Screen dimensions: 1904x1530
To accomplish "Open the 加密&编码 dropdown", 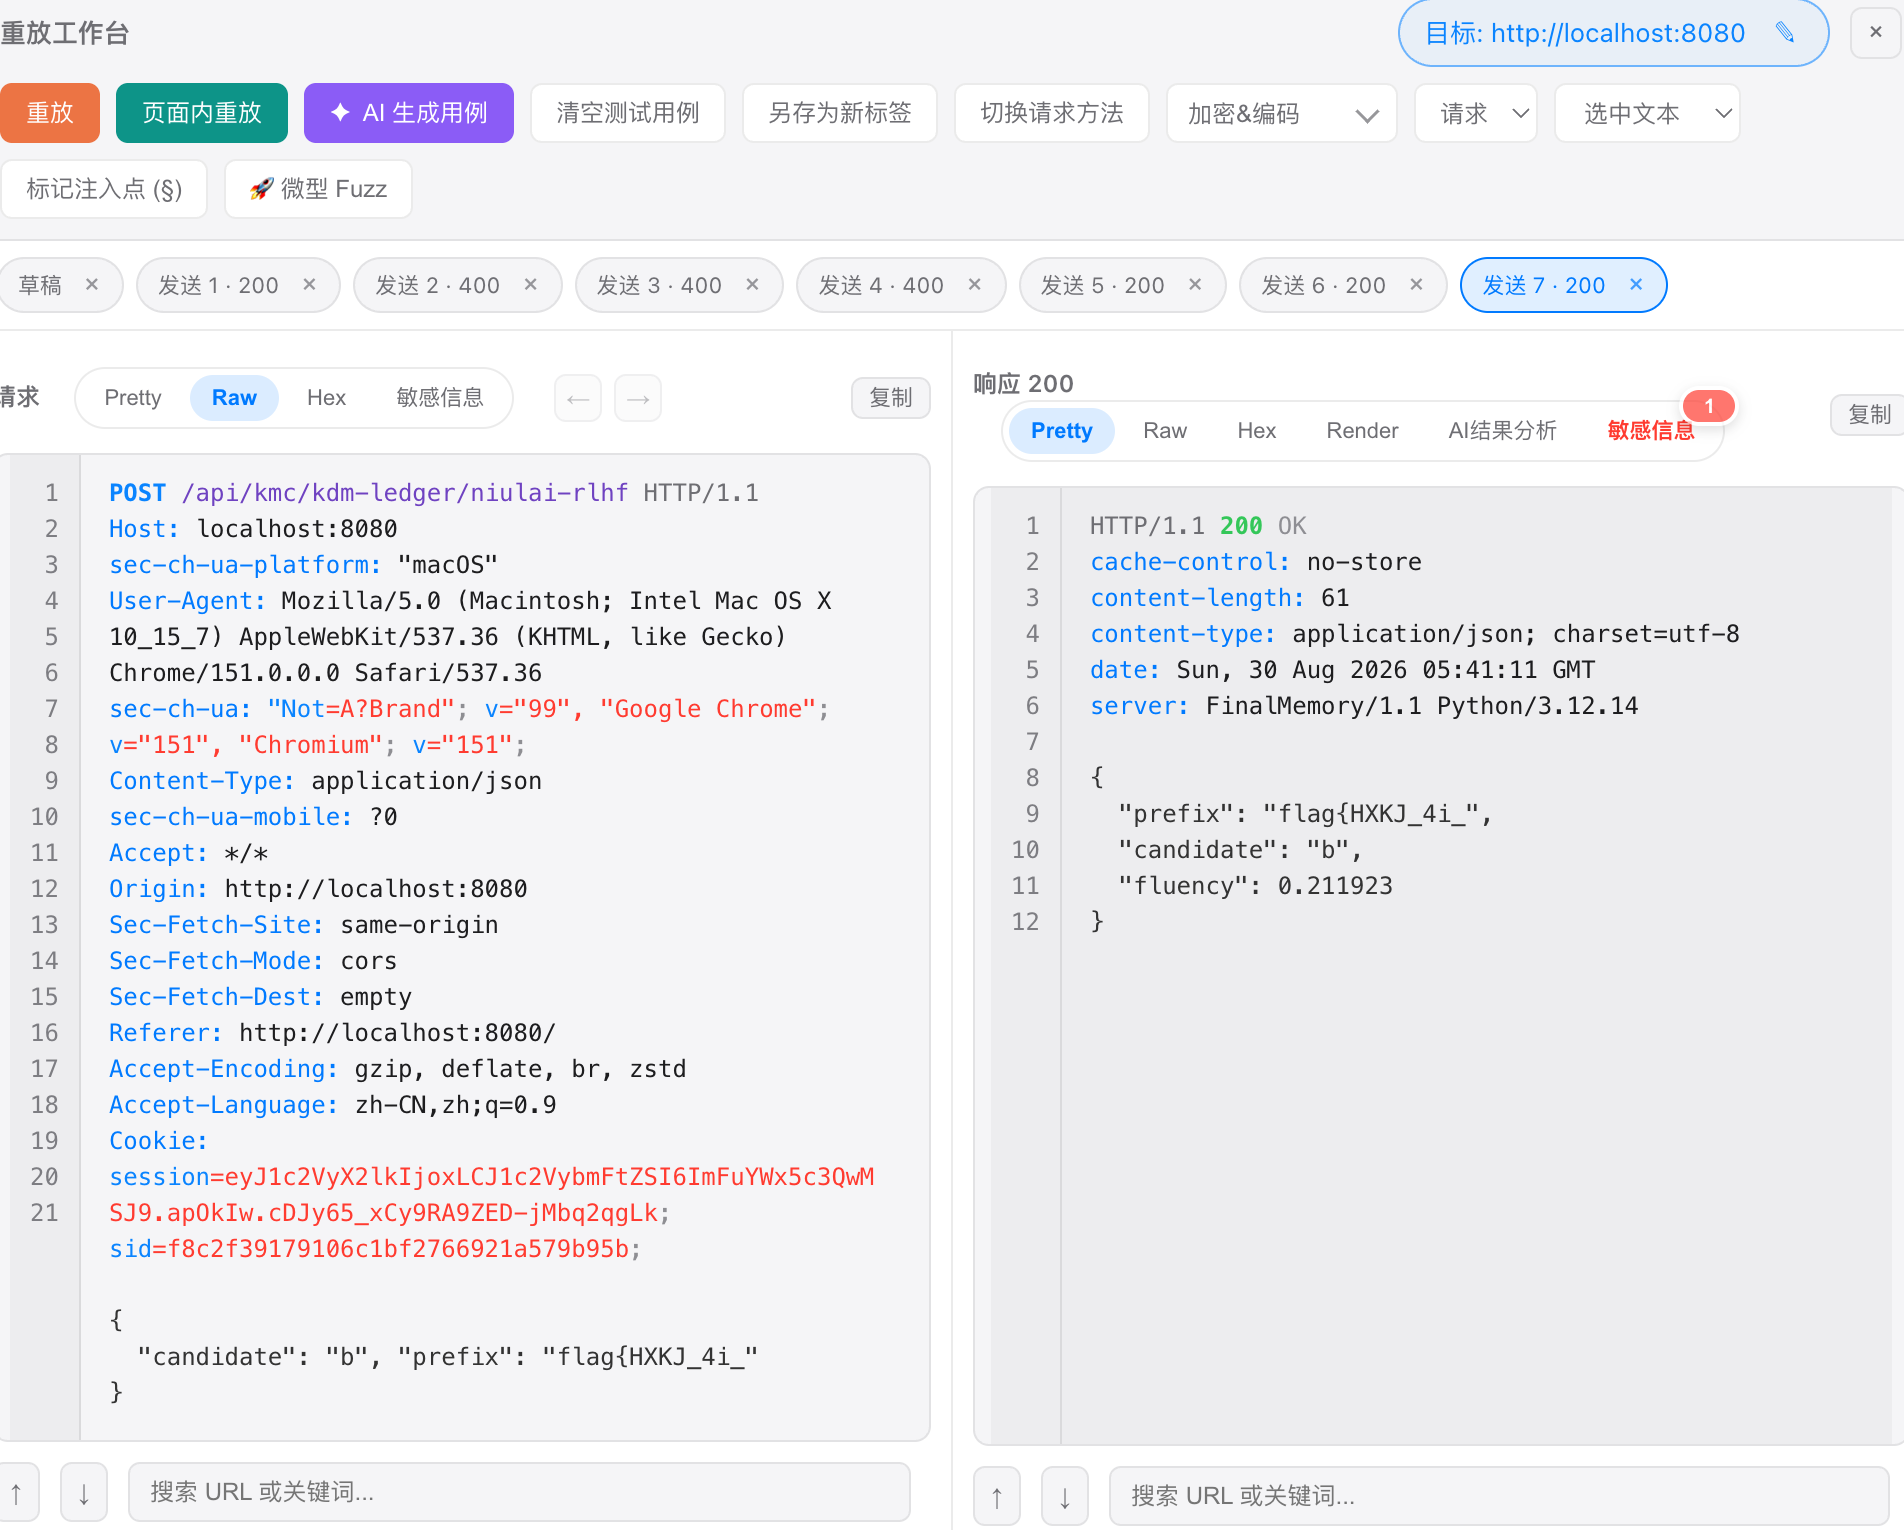I will [1282, 114].
